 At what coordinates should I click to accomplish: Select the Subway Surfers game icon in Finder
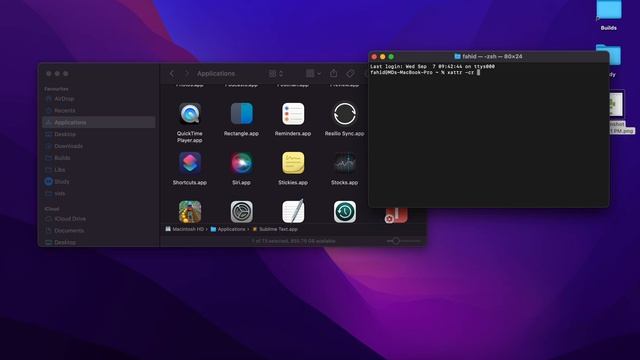(x=190, y=212)
